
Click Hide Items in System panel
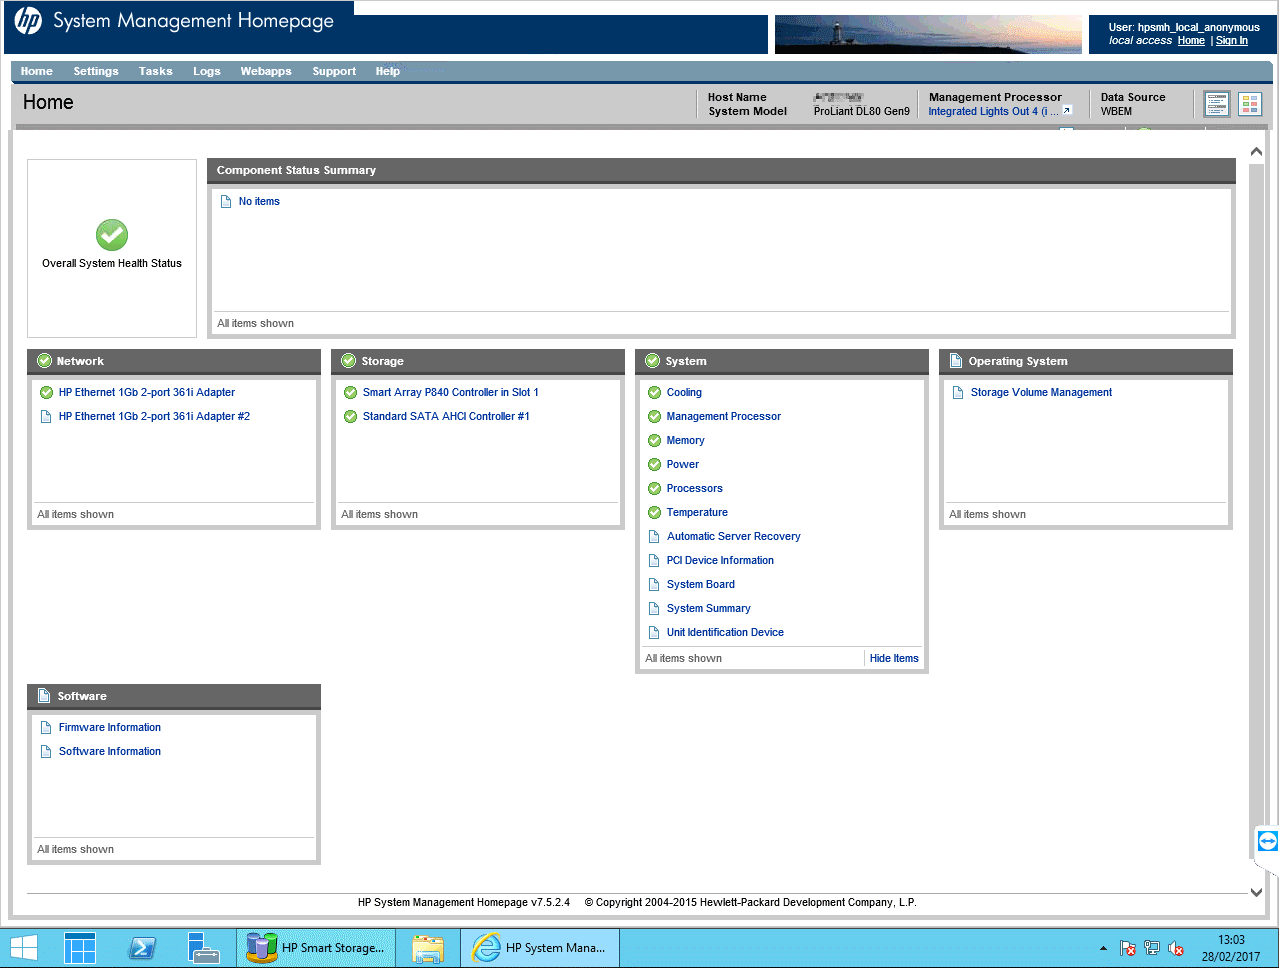(894, 658)
